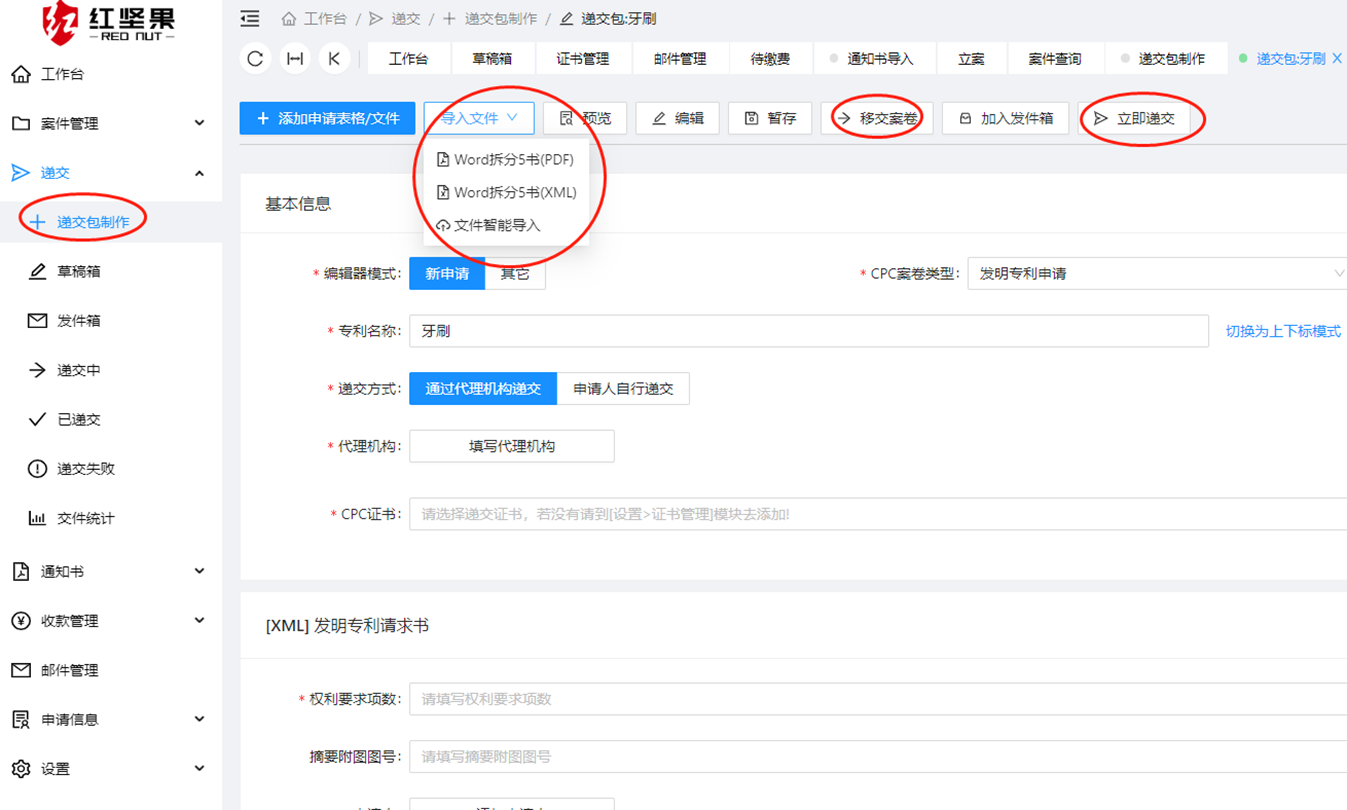
Task: Open the CPC案卷类型 dropdown
Action: pyautogui.click(x=1157, y=273)
